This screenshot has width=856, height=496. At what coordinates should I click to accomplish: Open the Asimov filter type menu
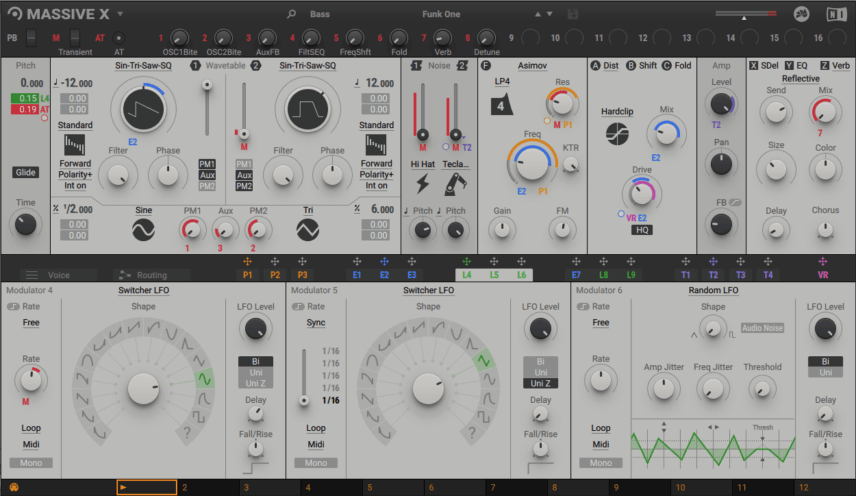point(532,65)
